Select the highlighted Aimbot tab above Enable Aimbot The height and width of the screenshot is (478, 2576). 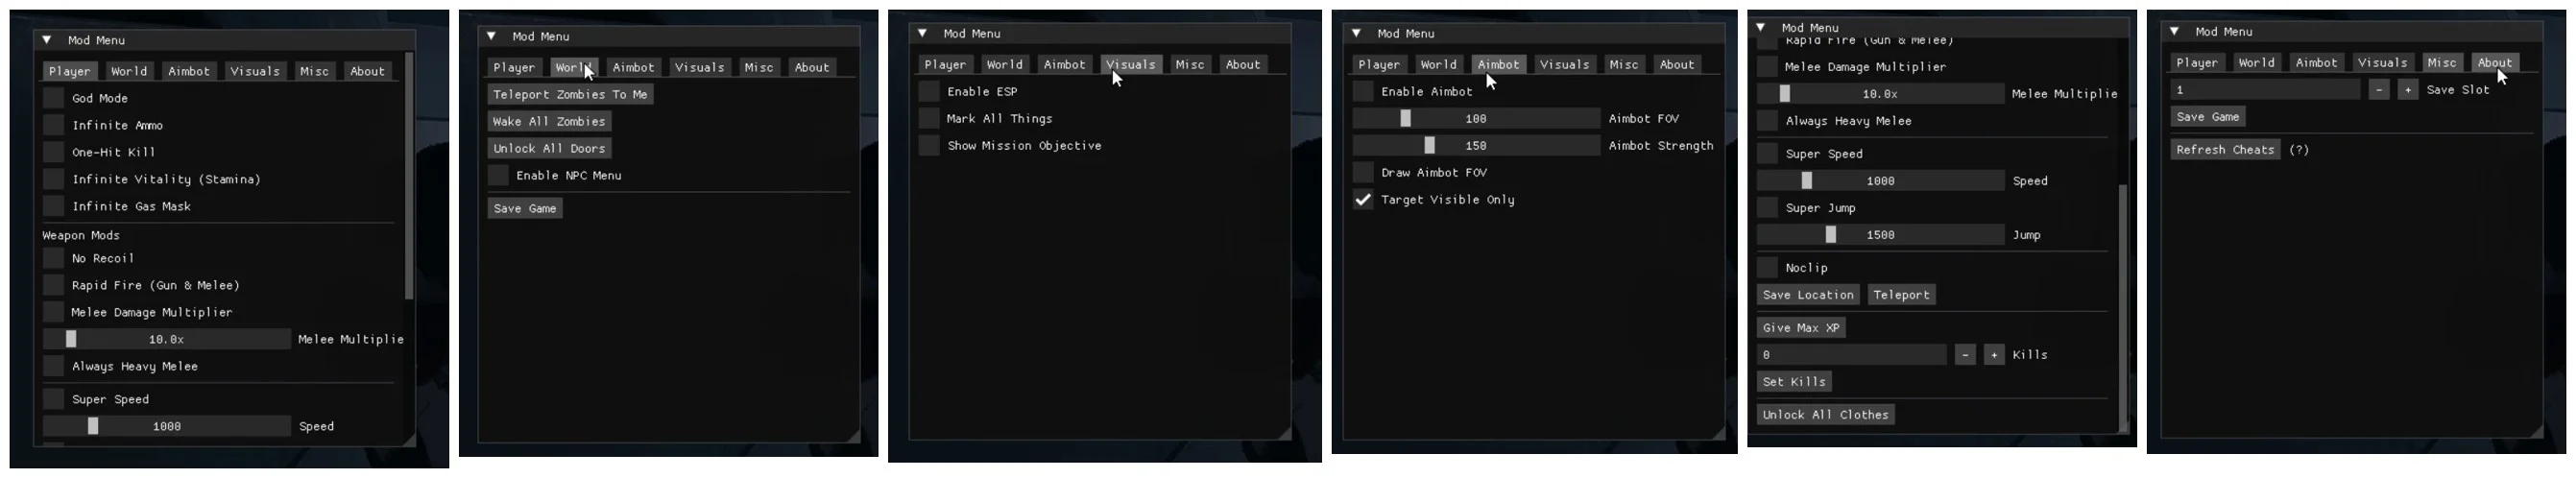pyautogui.click(x=1498, y=64)
